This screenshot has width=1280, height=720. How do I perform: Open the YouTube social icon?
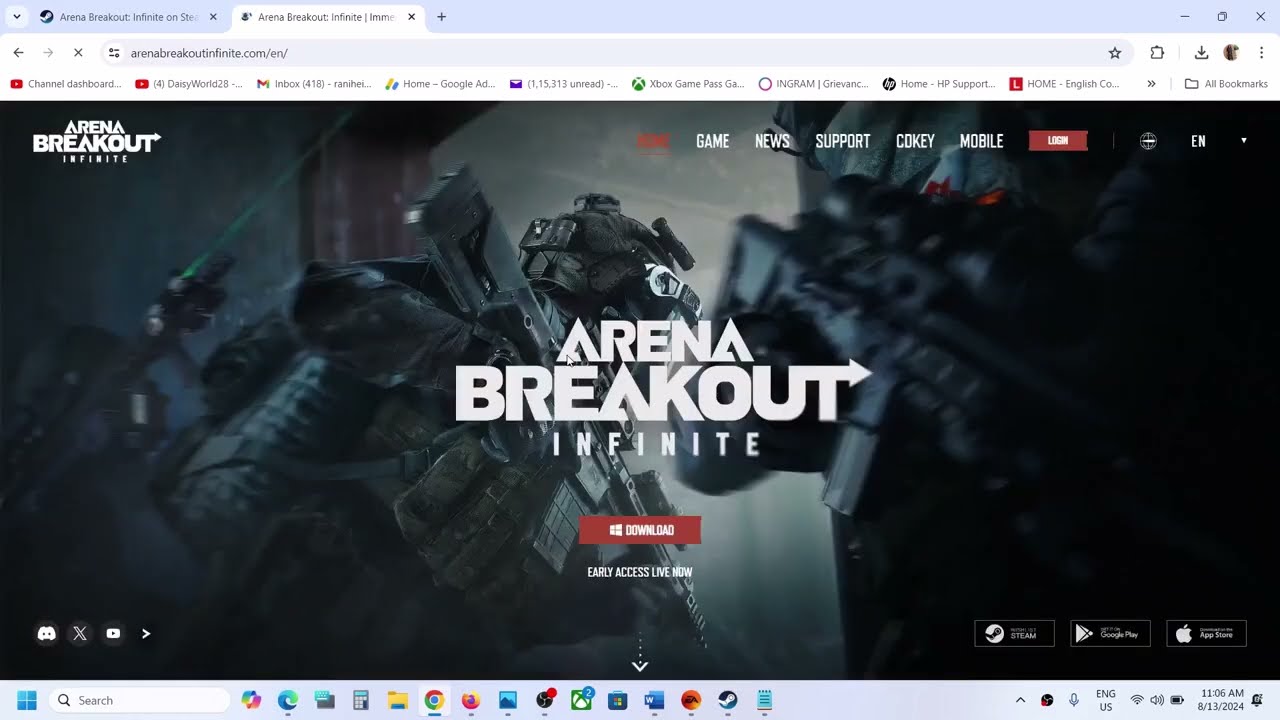coord(113,633)
